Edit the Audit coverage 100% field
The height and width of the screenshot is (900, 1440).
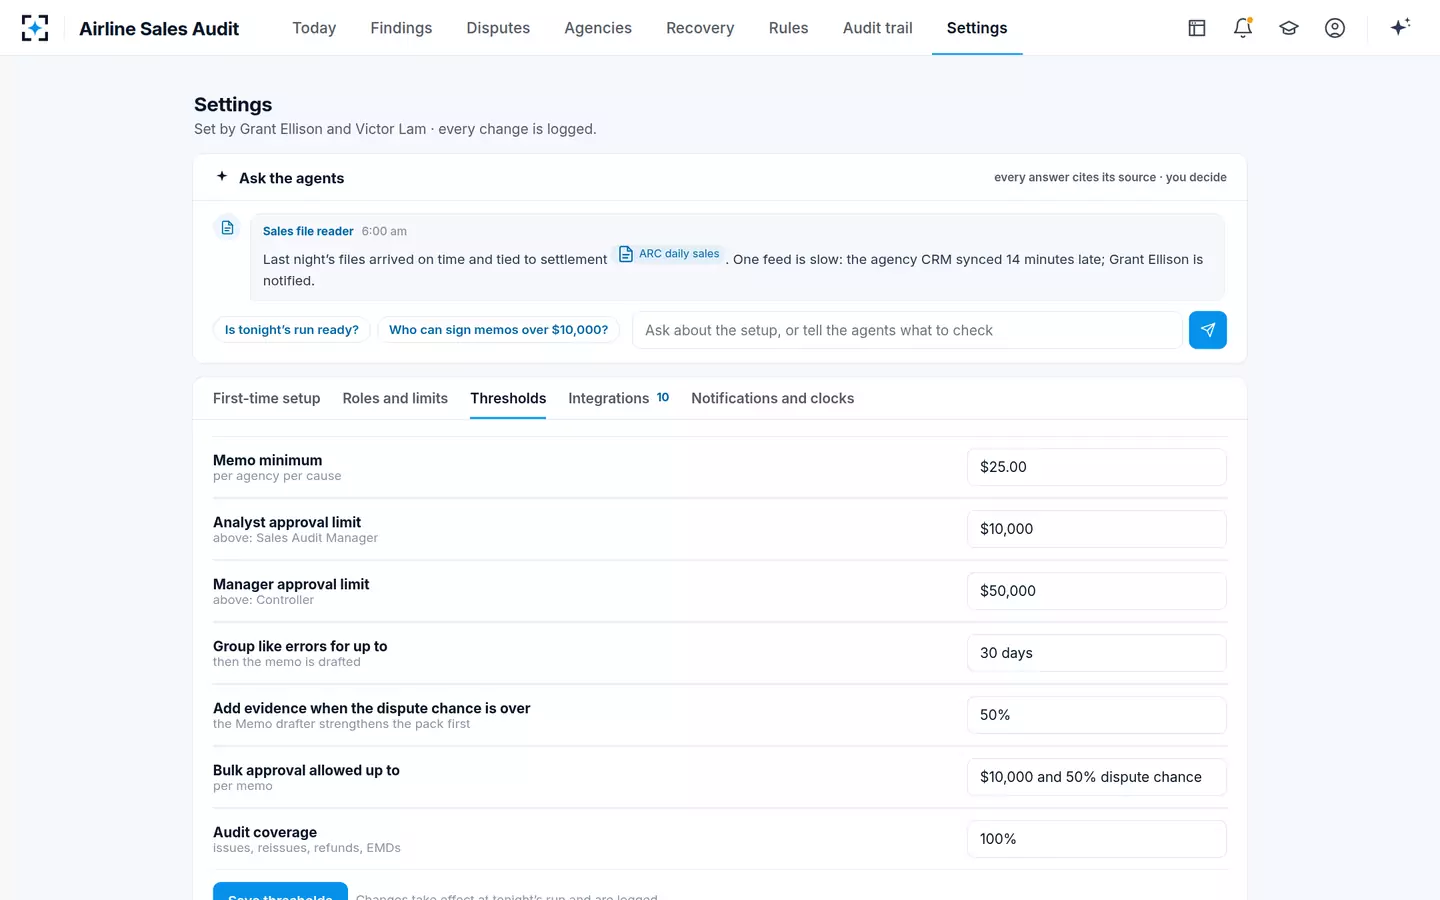point(1097,839)
